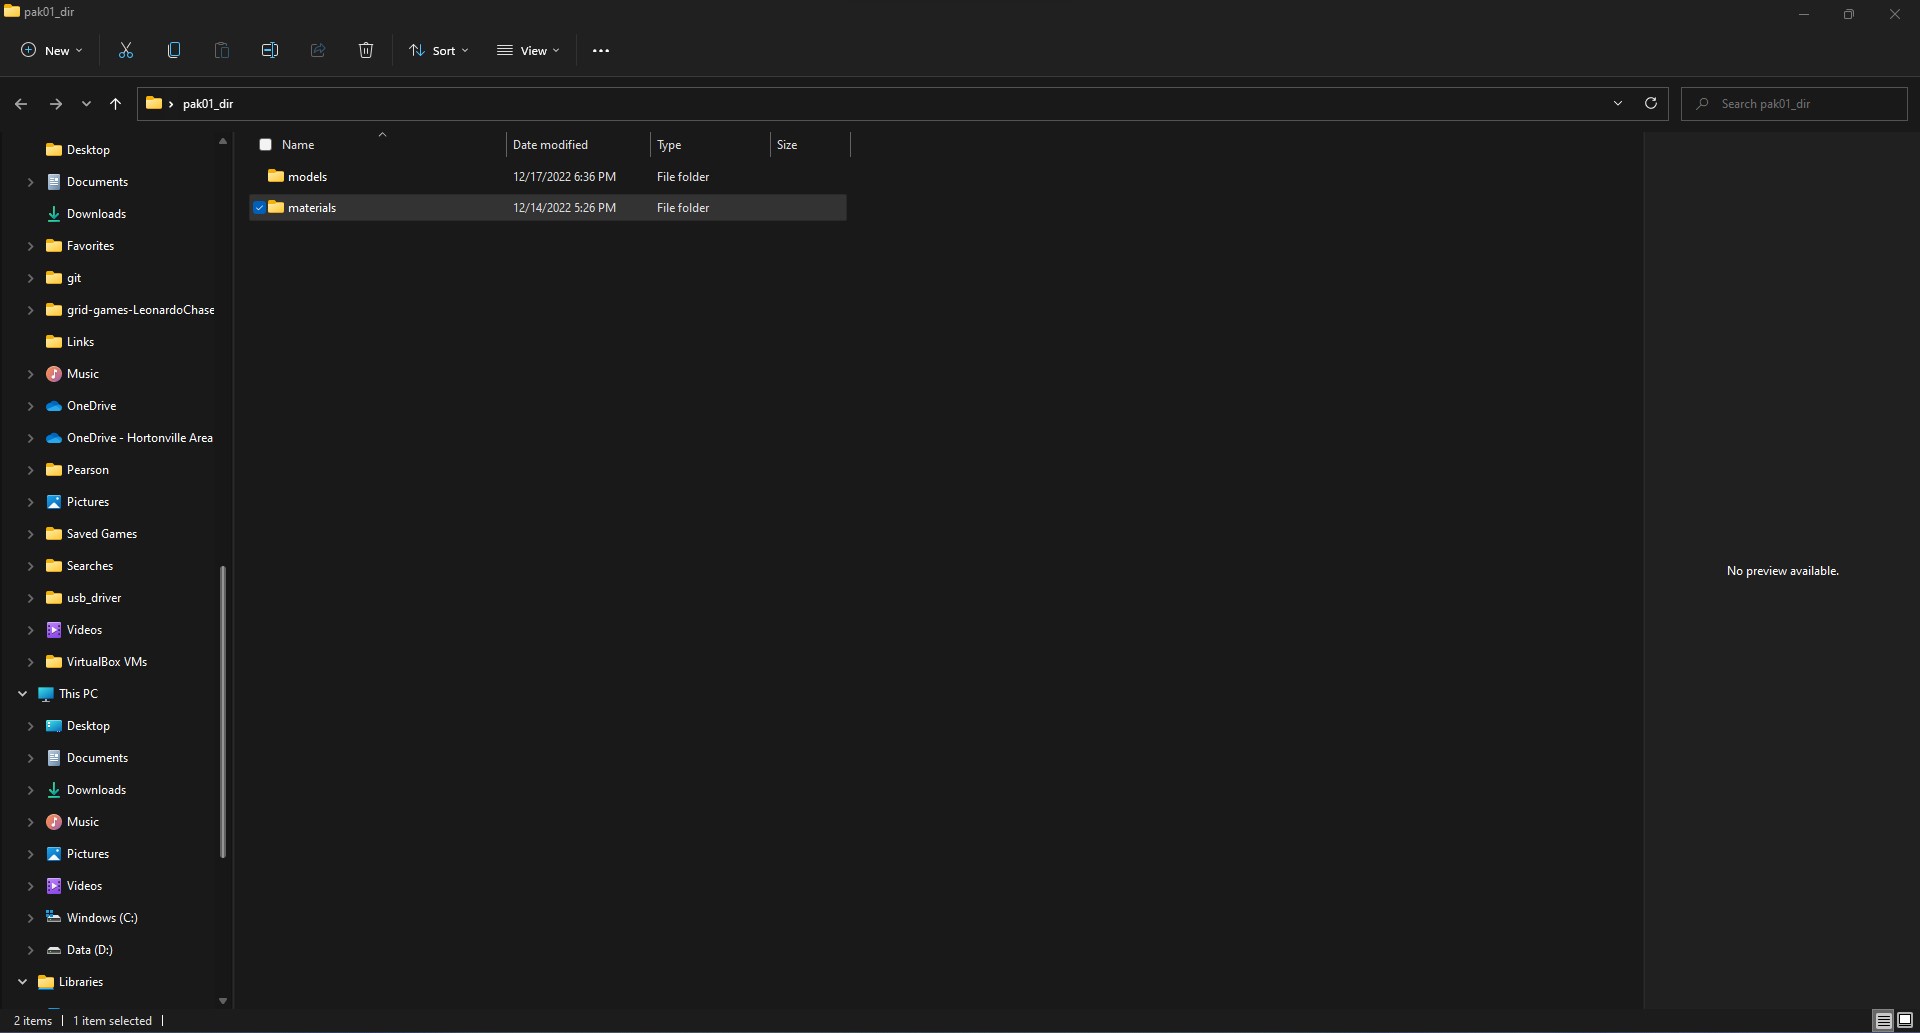
Task: Click the Saved Games folder icon
Action: pos(54,534)
